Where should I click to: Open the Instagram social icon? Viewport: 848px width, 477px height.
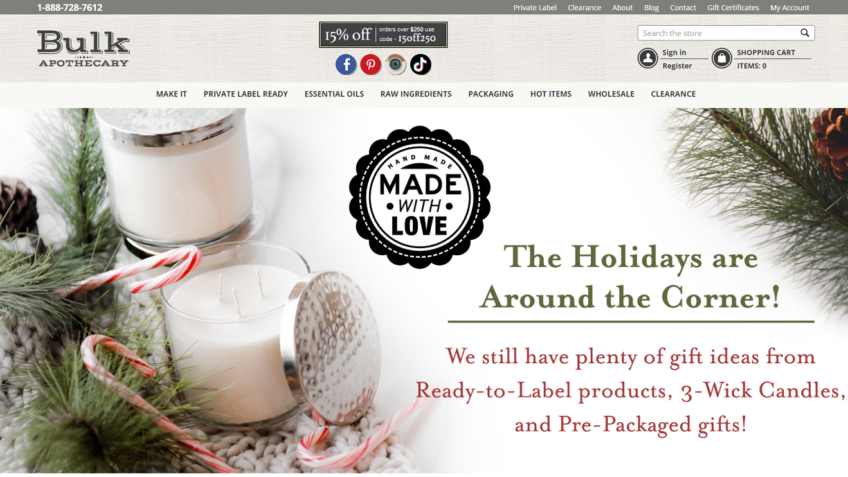[396, 64]
